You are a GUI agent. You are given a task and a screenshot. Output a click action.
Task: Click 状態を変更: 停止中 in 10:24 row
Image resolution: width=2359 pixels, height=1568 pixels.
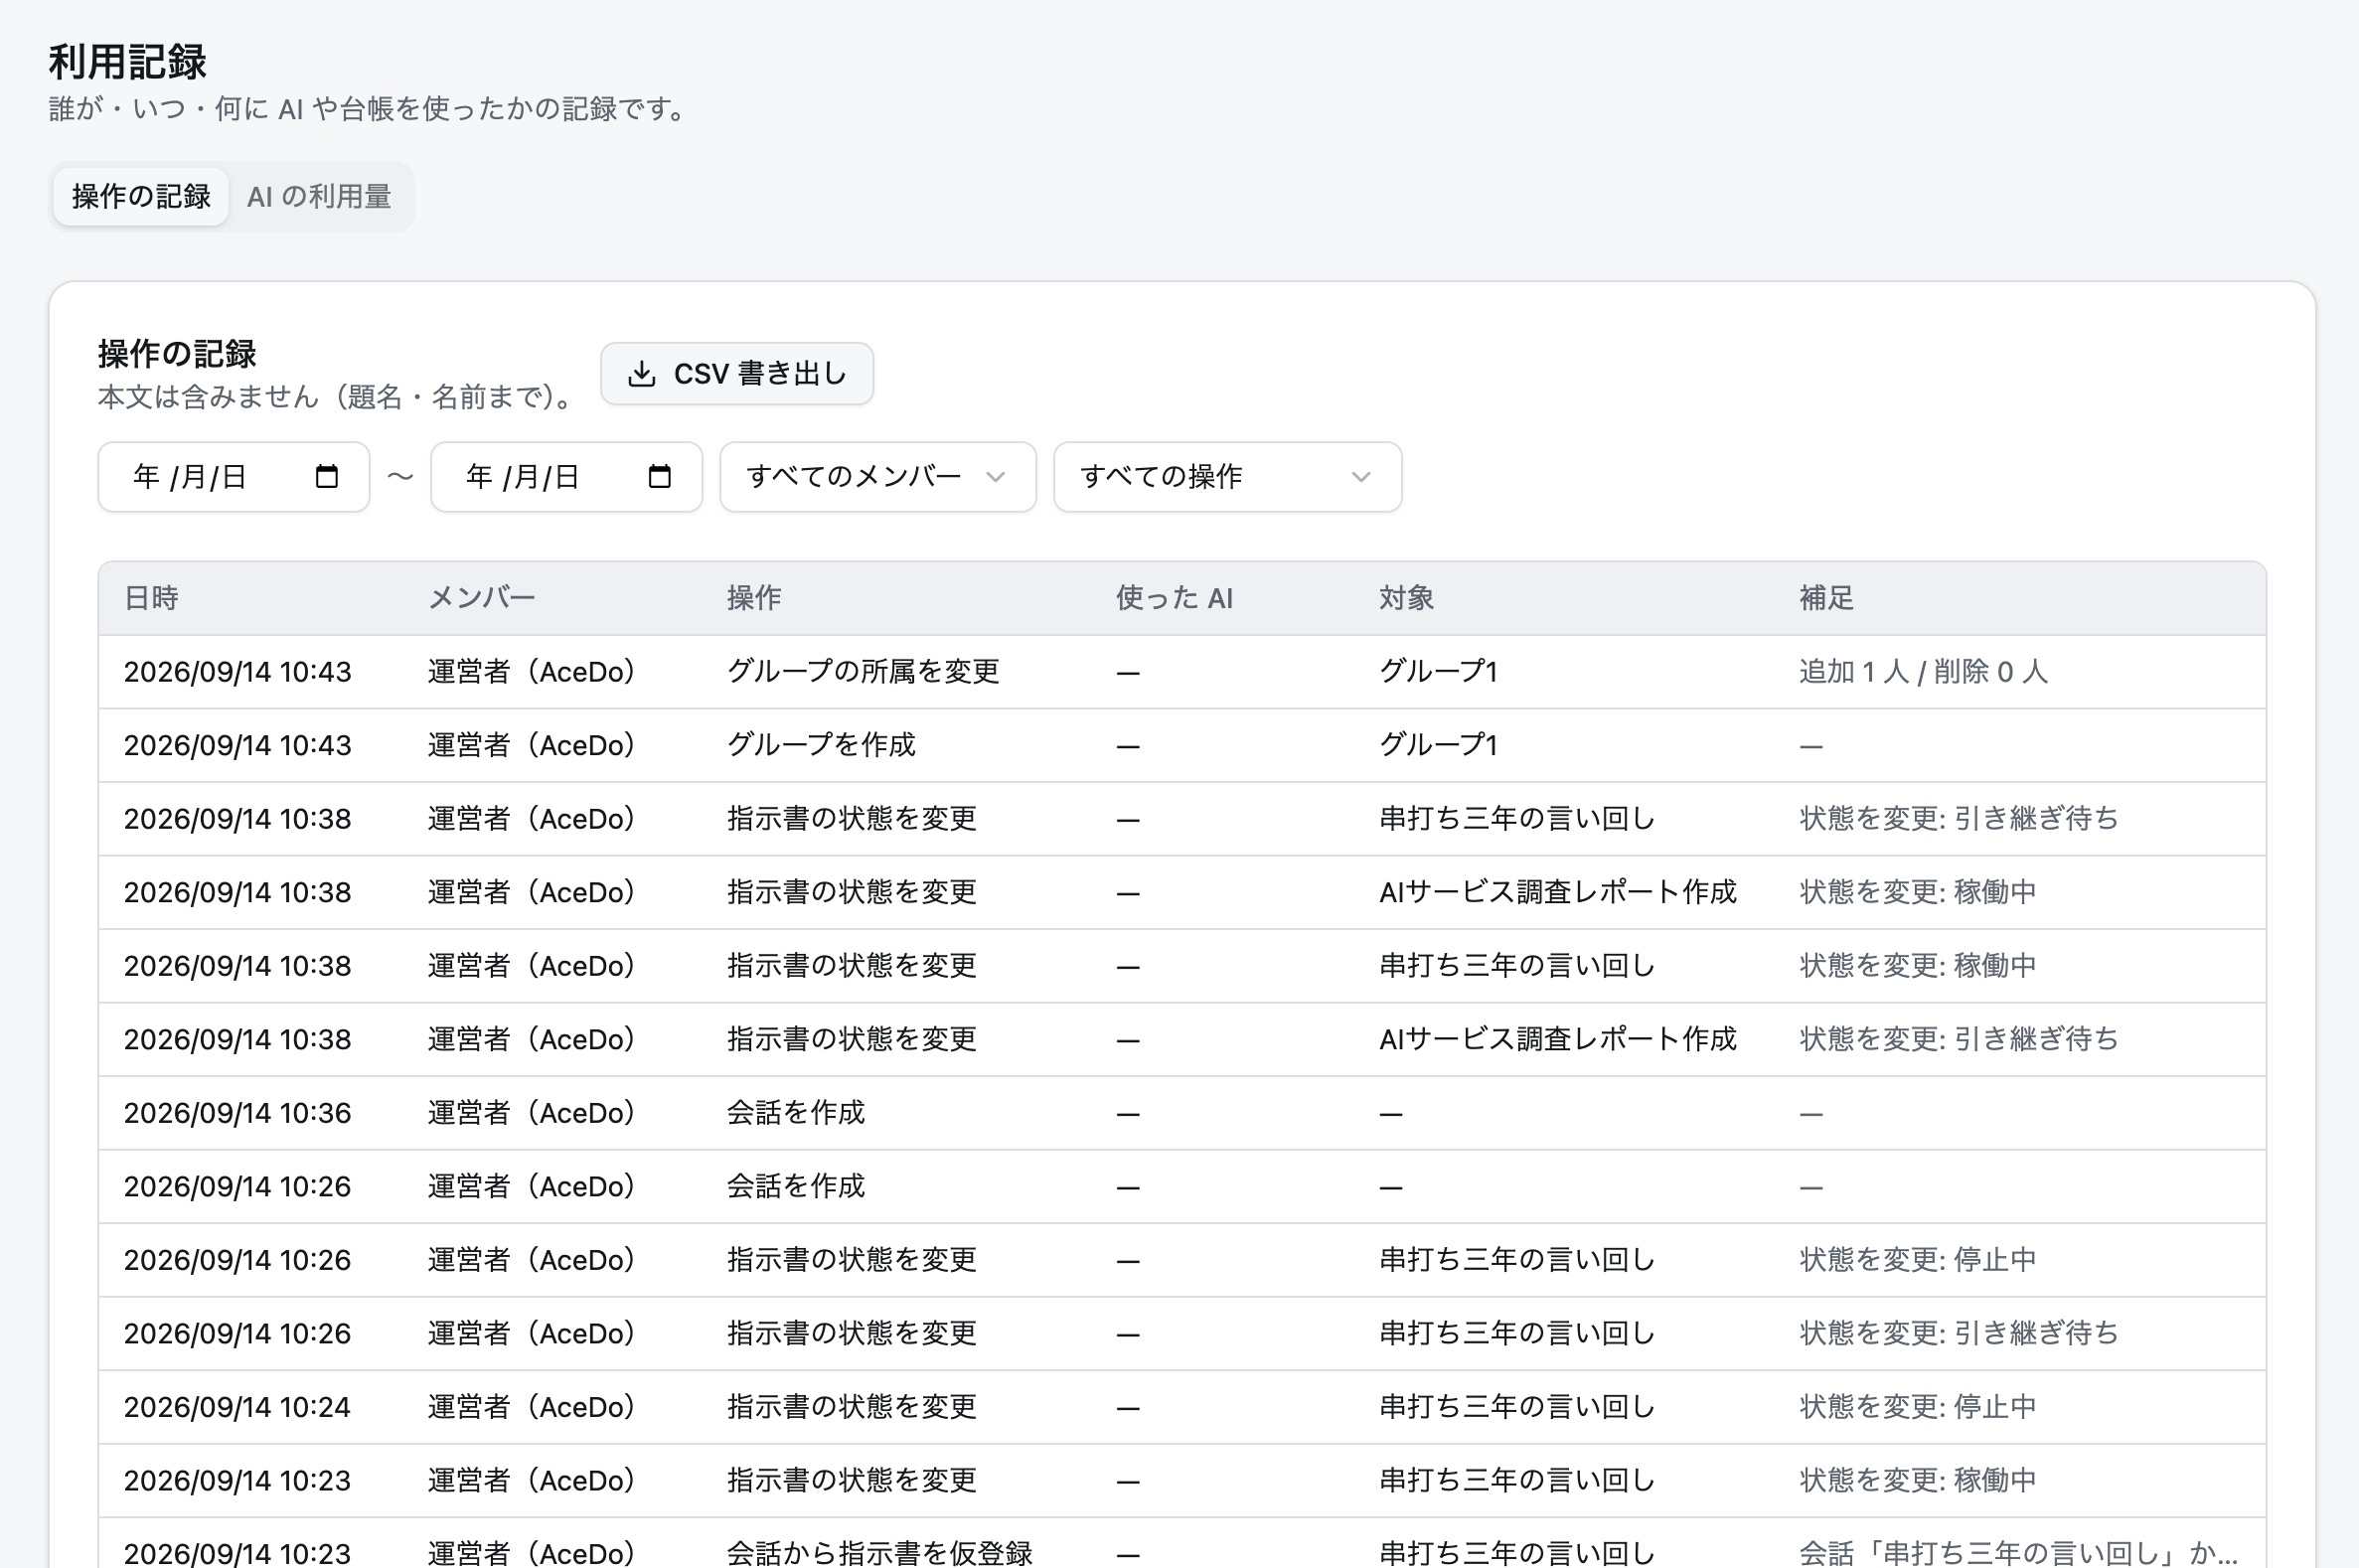click(1918, 1407)
